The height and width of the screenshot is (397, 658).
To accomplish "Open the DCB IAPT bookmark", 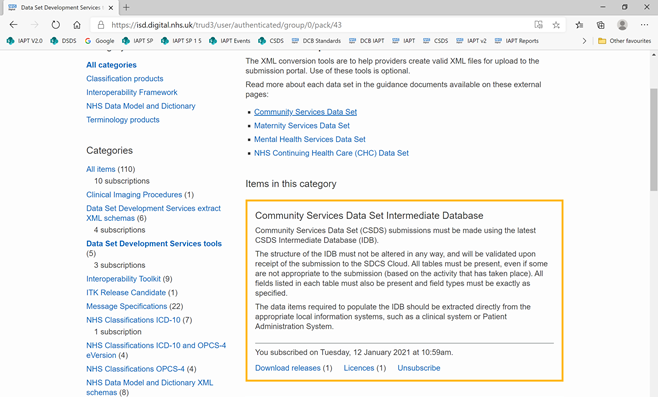I will [366, 41].
